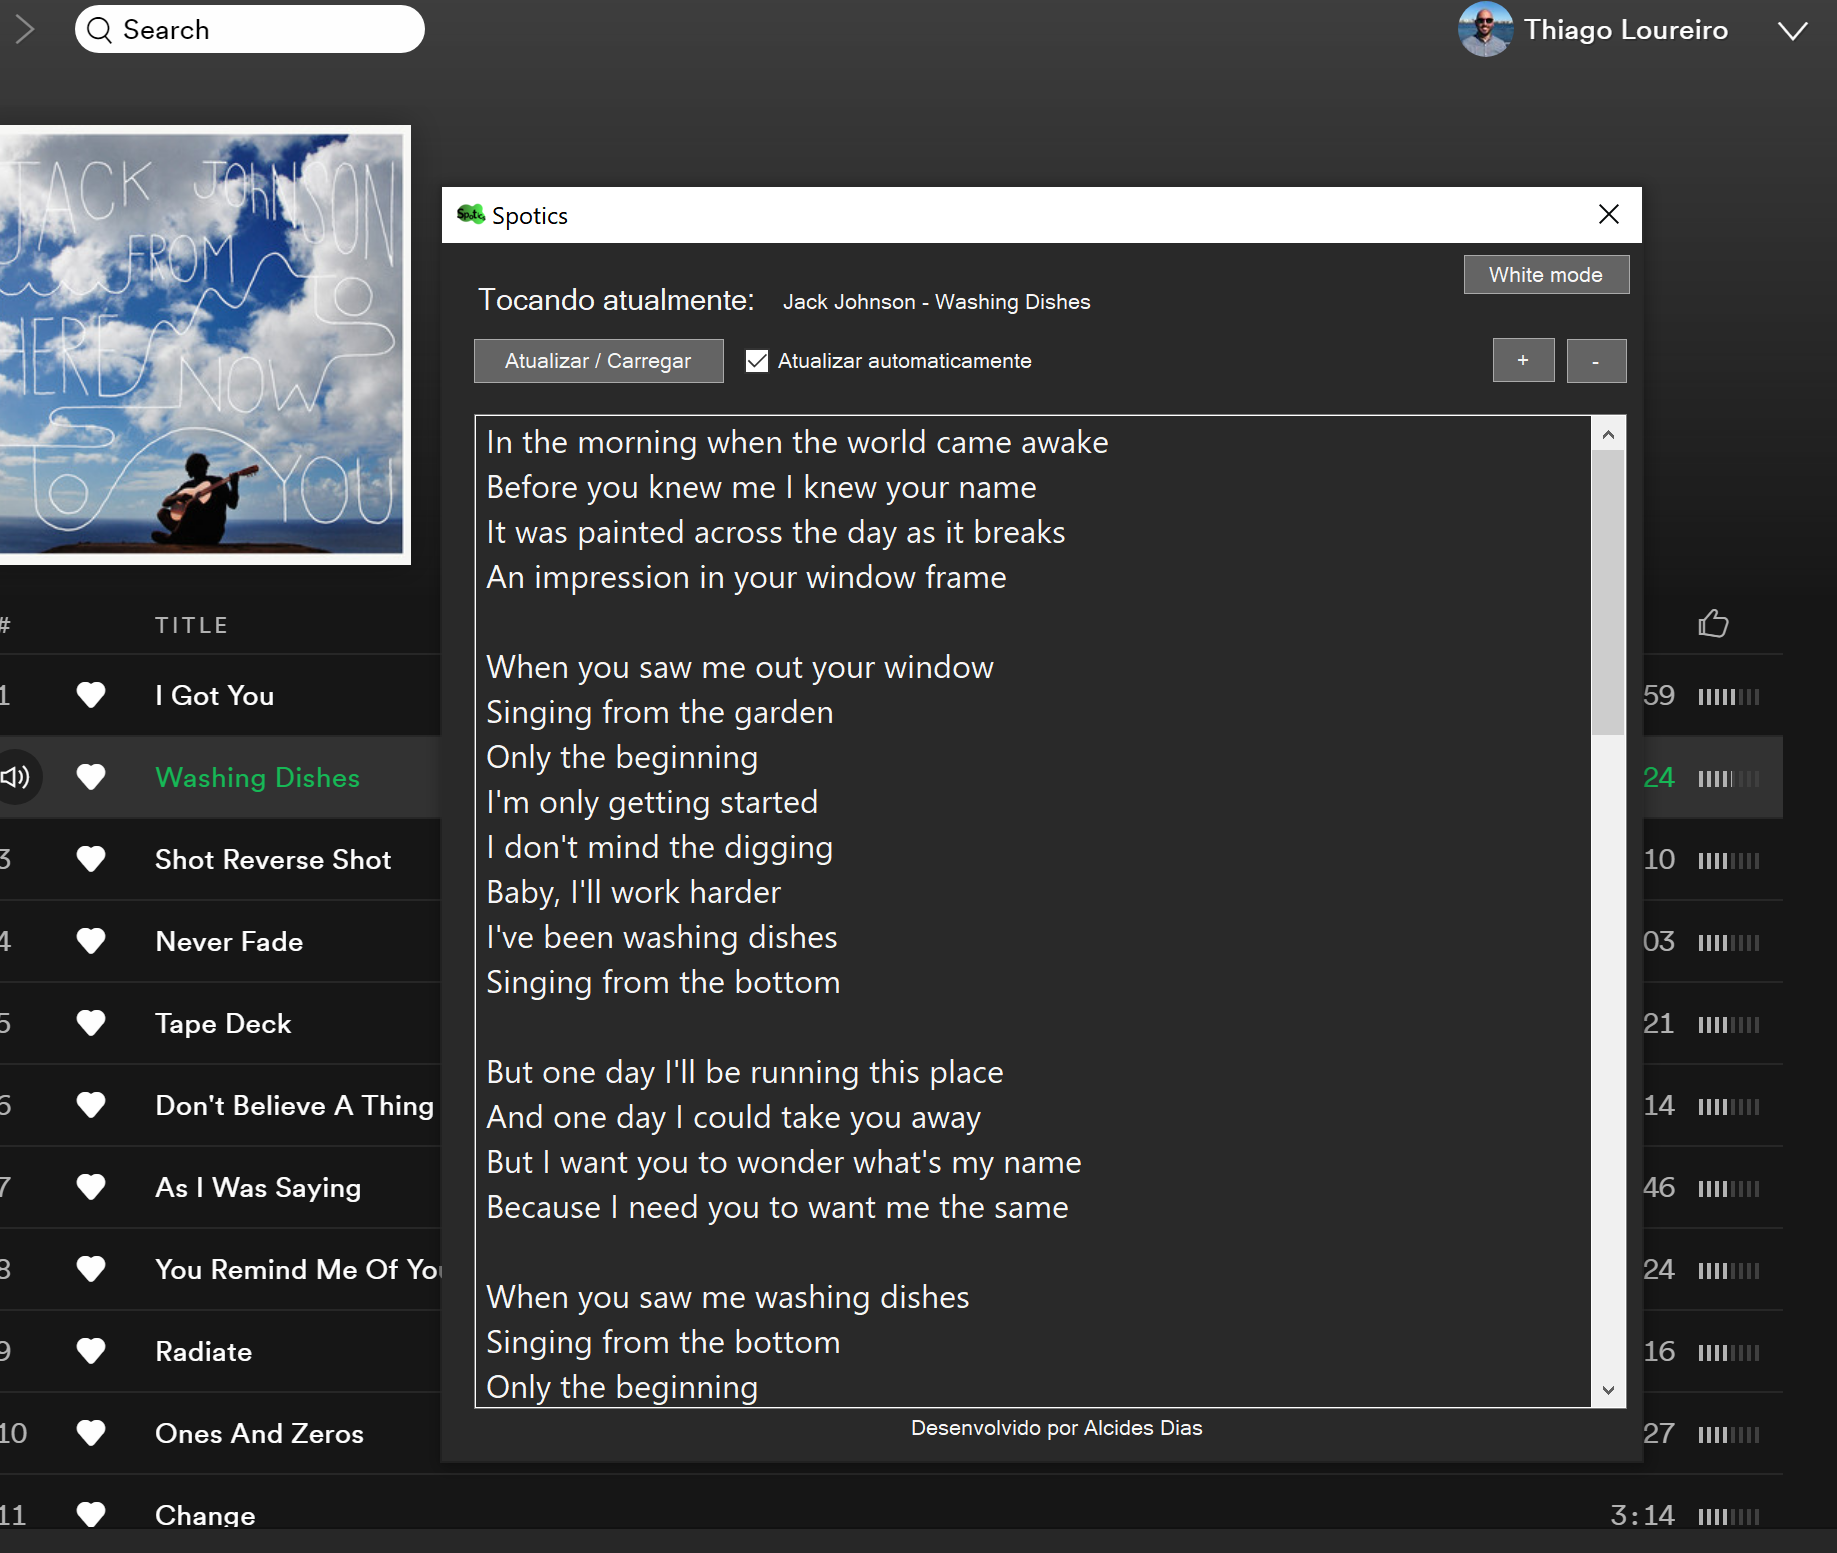Toggle the heart for As I Was Saying
Screen dimensions: 1837x1553
(91, 1187)
